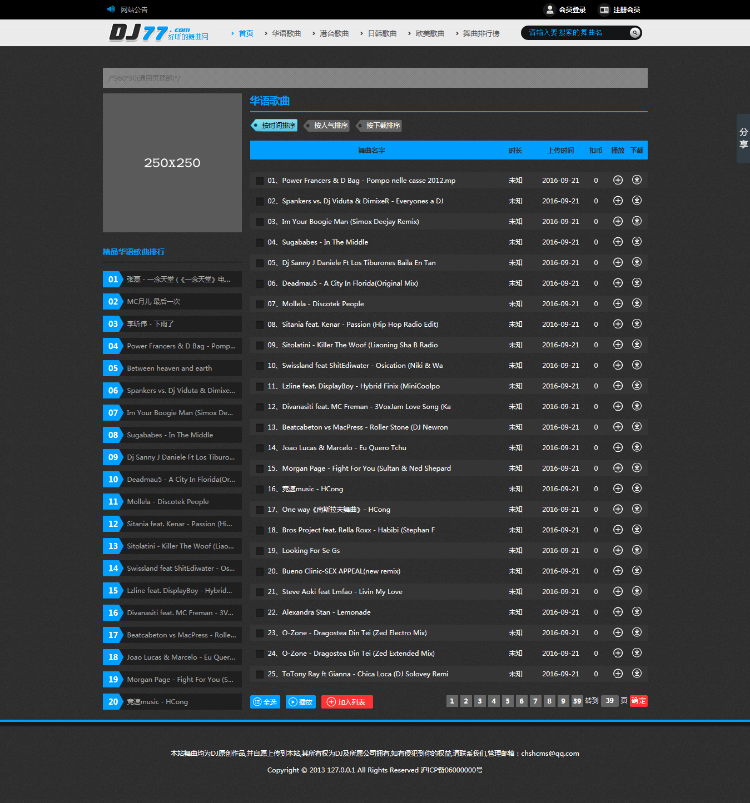This screenshot has width=750, height=803.
Task: Download Alexandra Stan - Lemonade
Action: click(x=637, y=612)
